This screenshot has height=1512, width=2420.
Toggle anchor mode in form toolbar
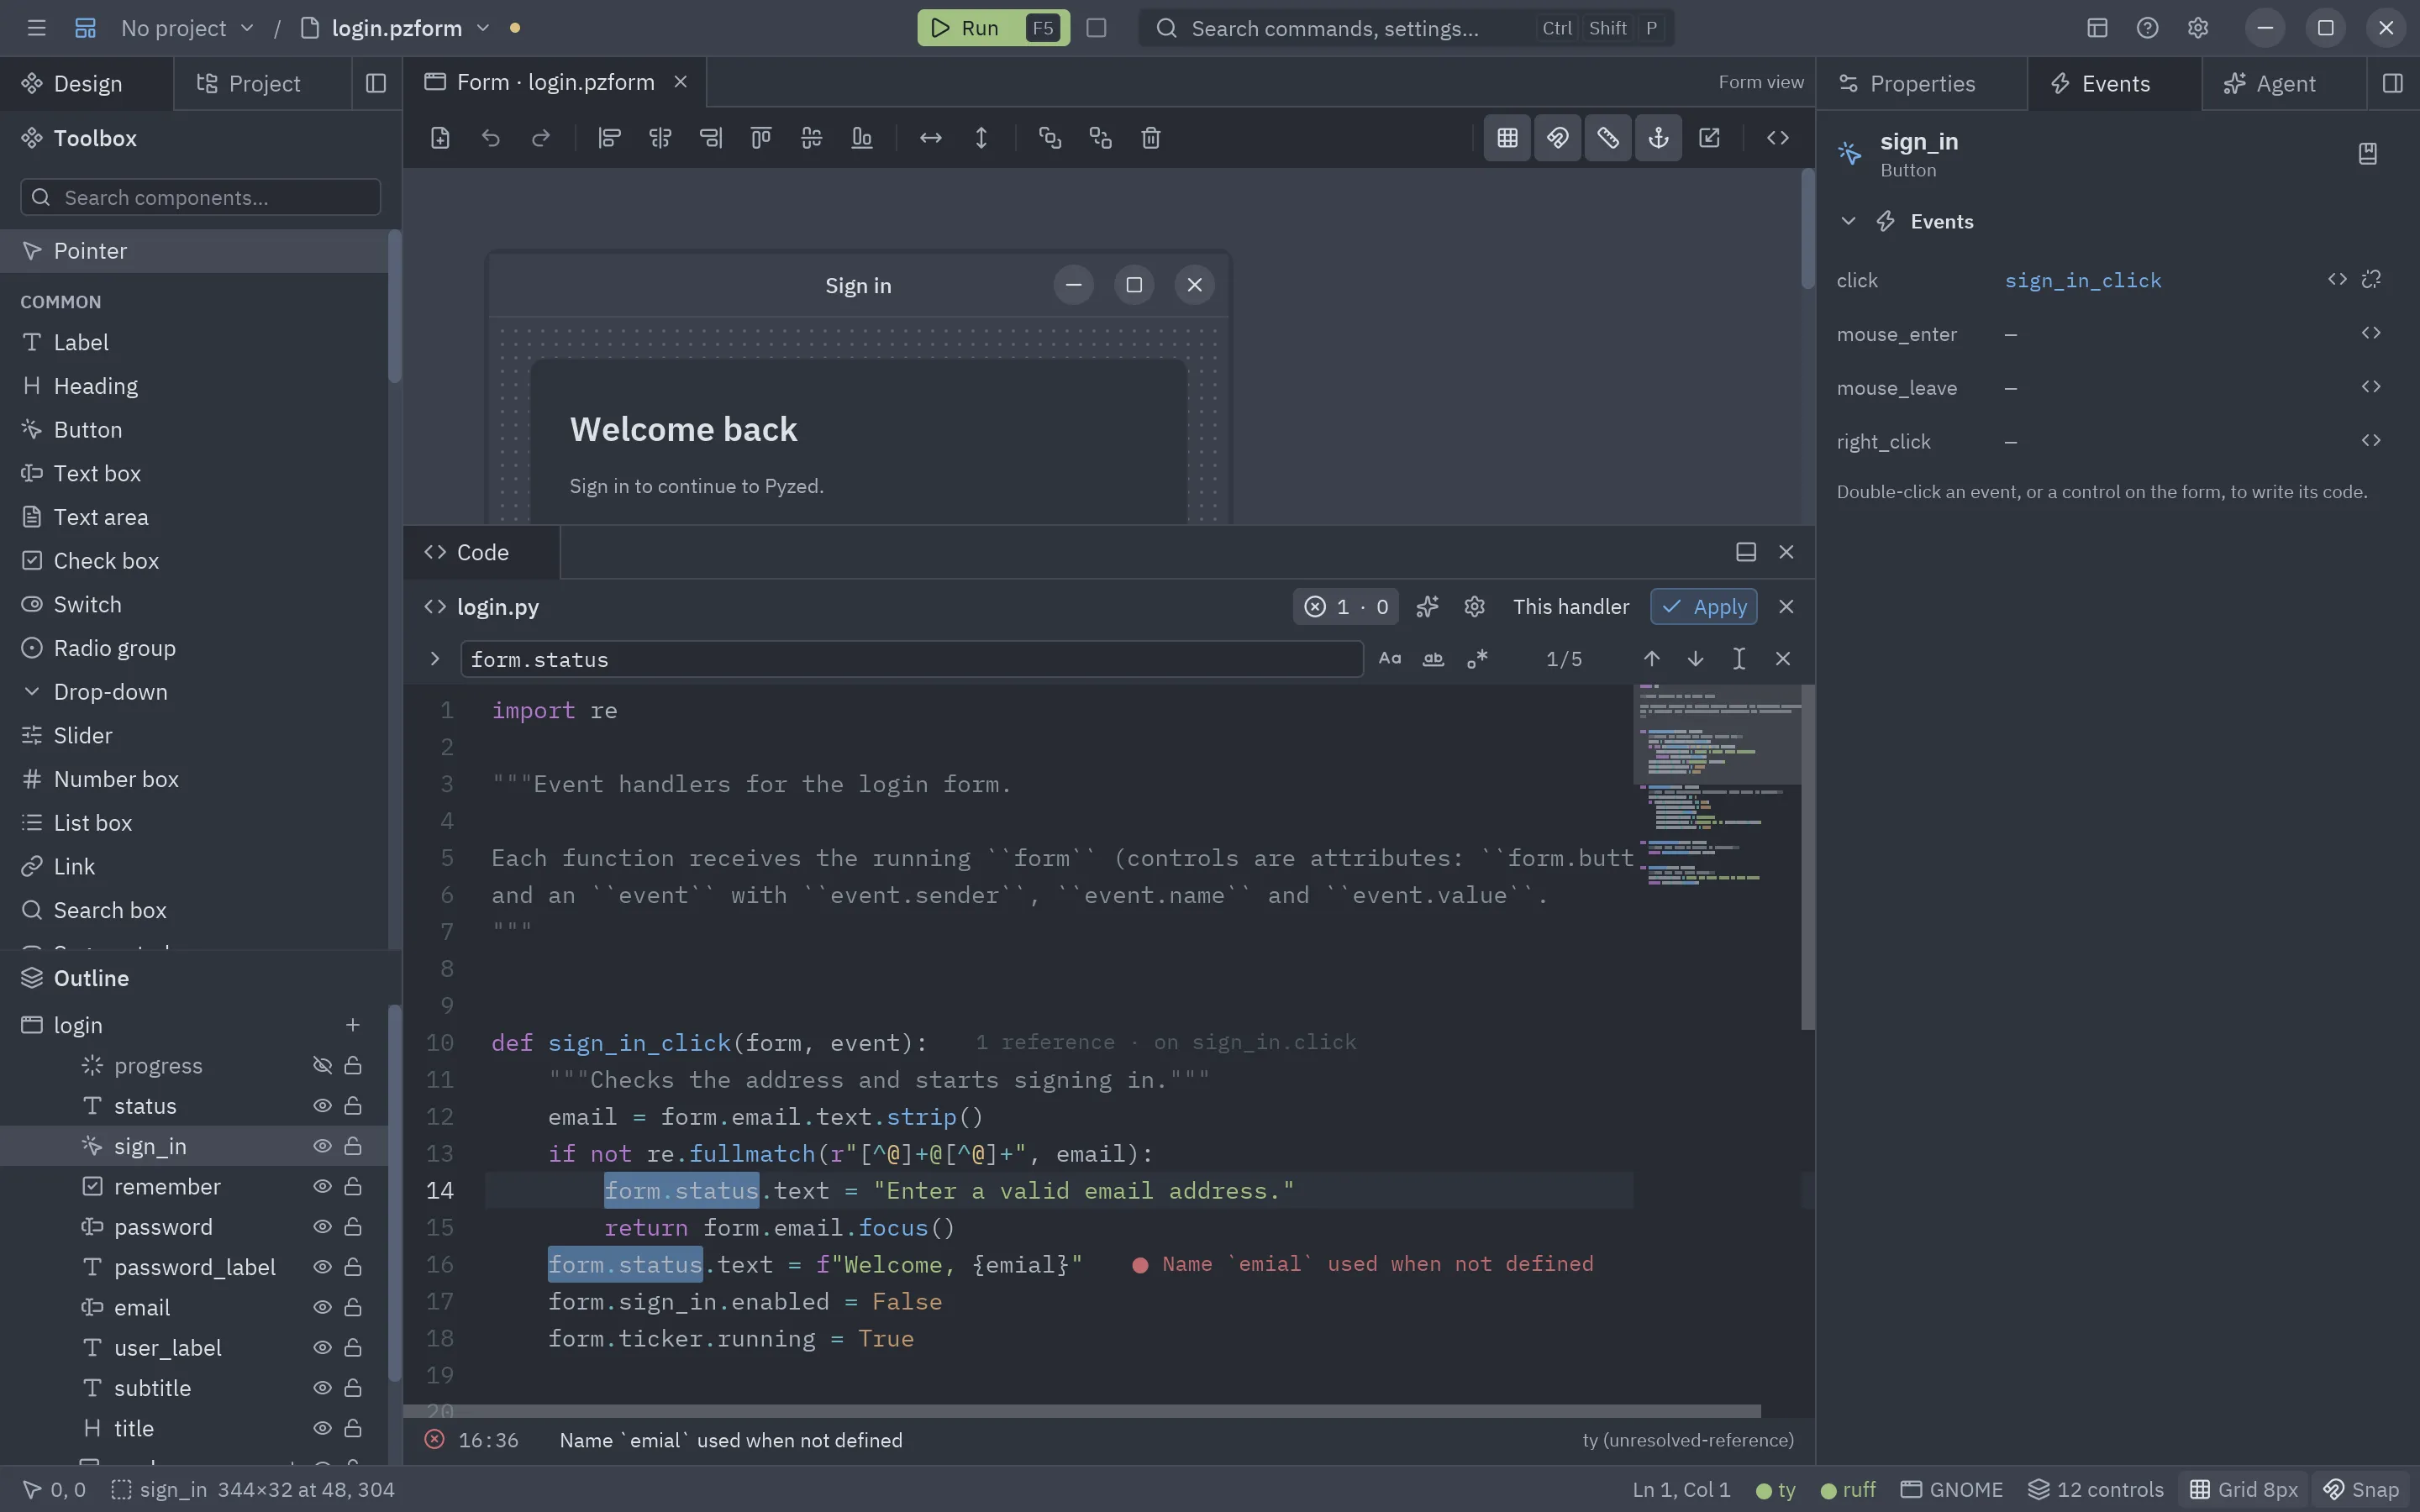(1658, 138)
